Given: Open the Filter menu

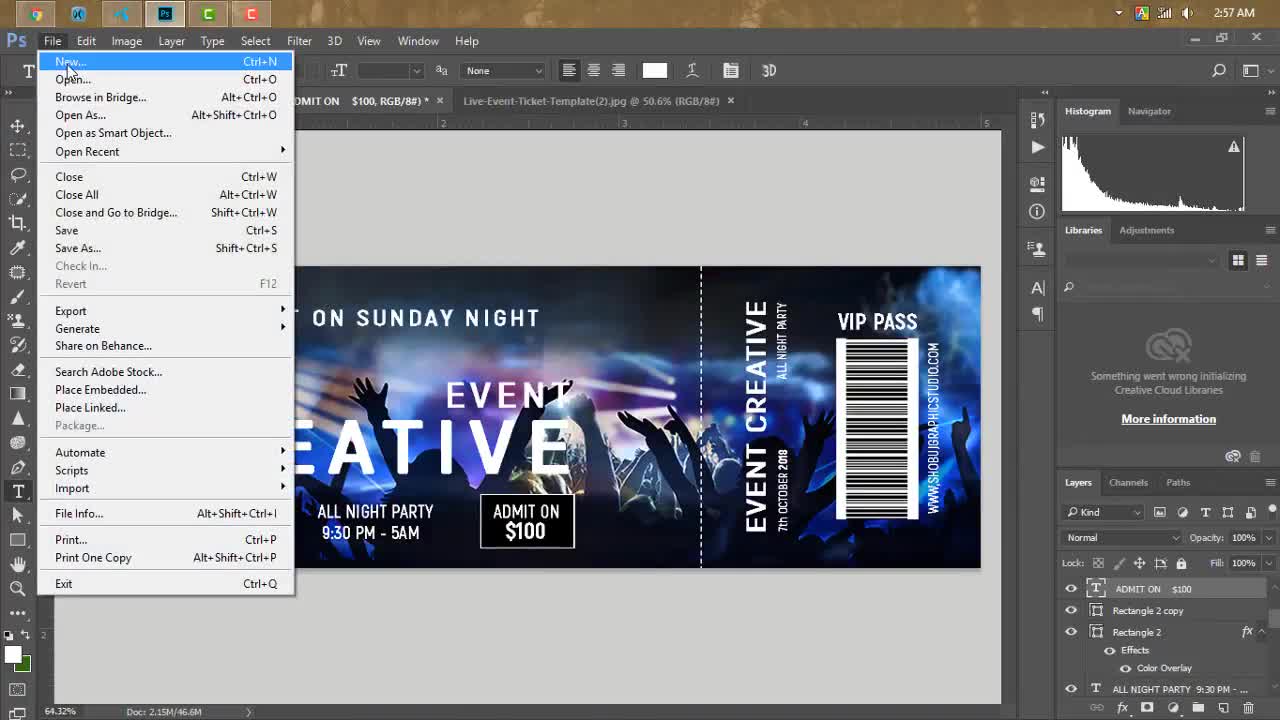Looking at the screenshot, I should point(299,41).
